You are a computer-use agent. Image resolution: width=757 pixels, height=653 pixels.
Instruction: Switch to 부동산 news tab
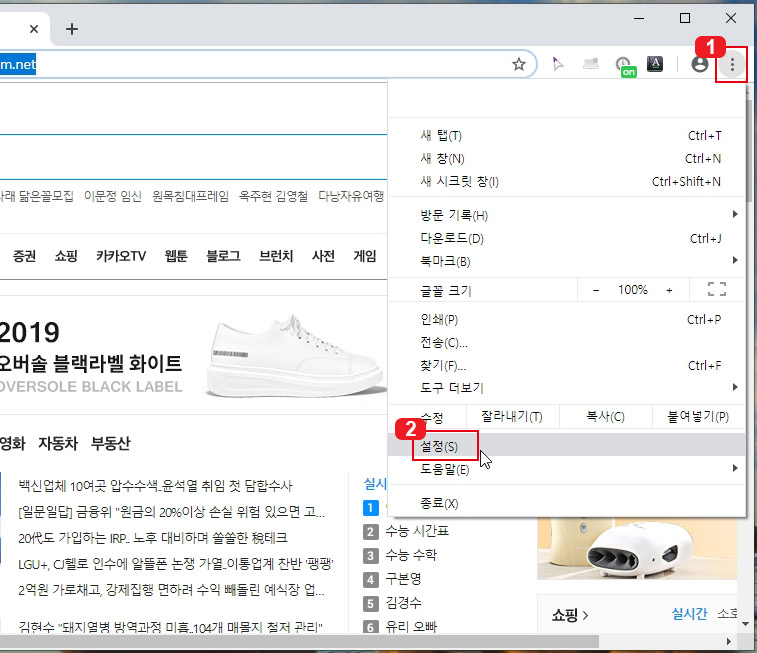(x=111, y=443)
